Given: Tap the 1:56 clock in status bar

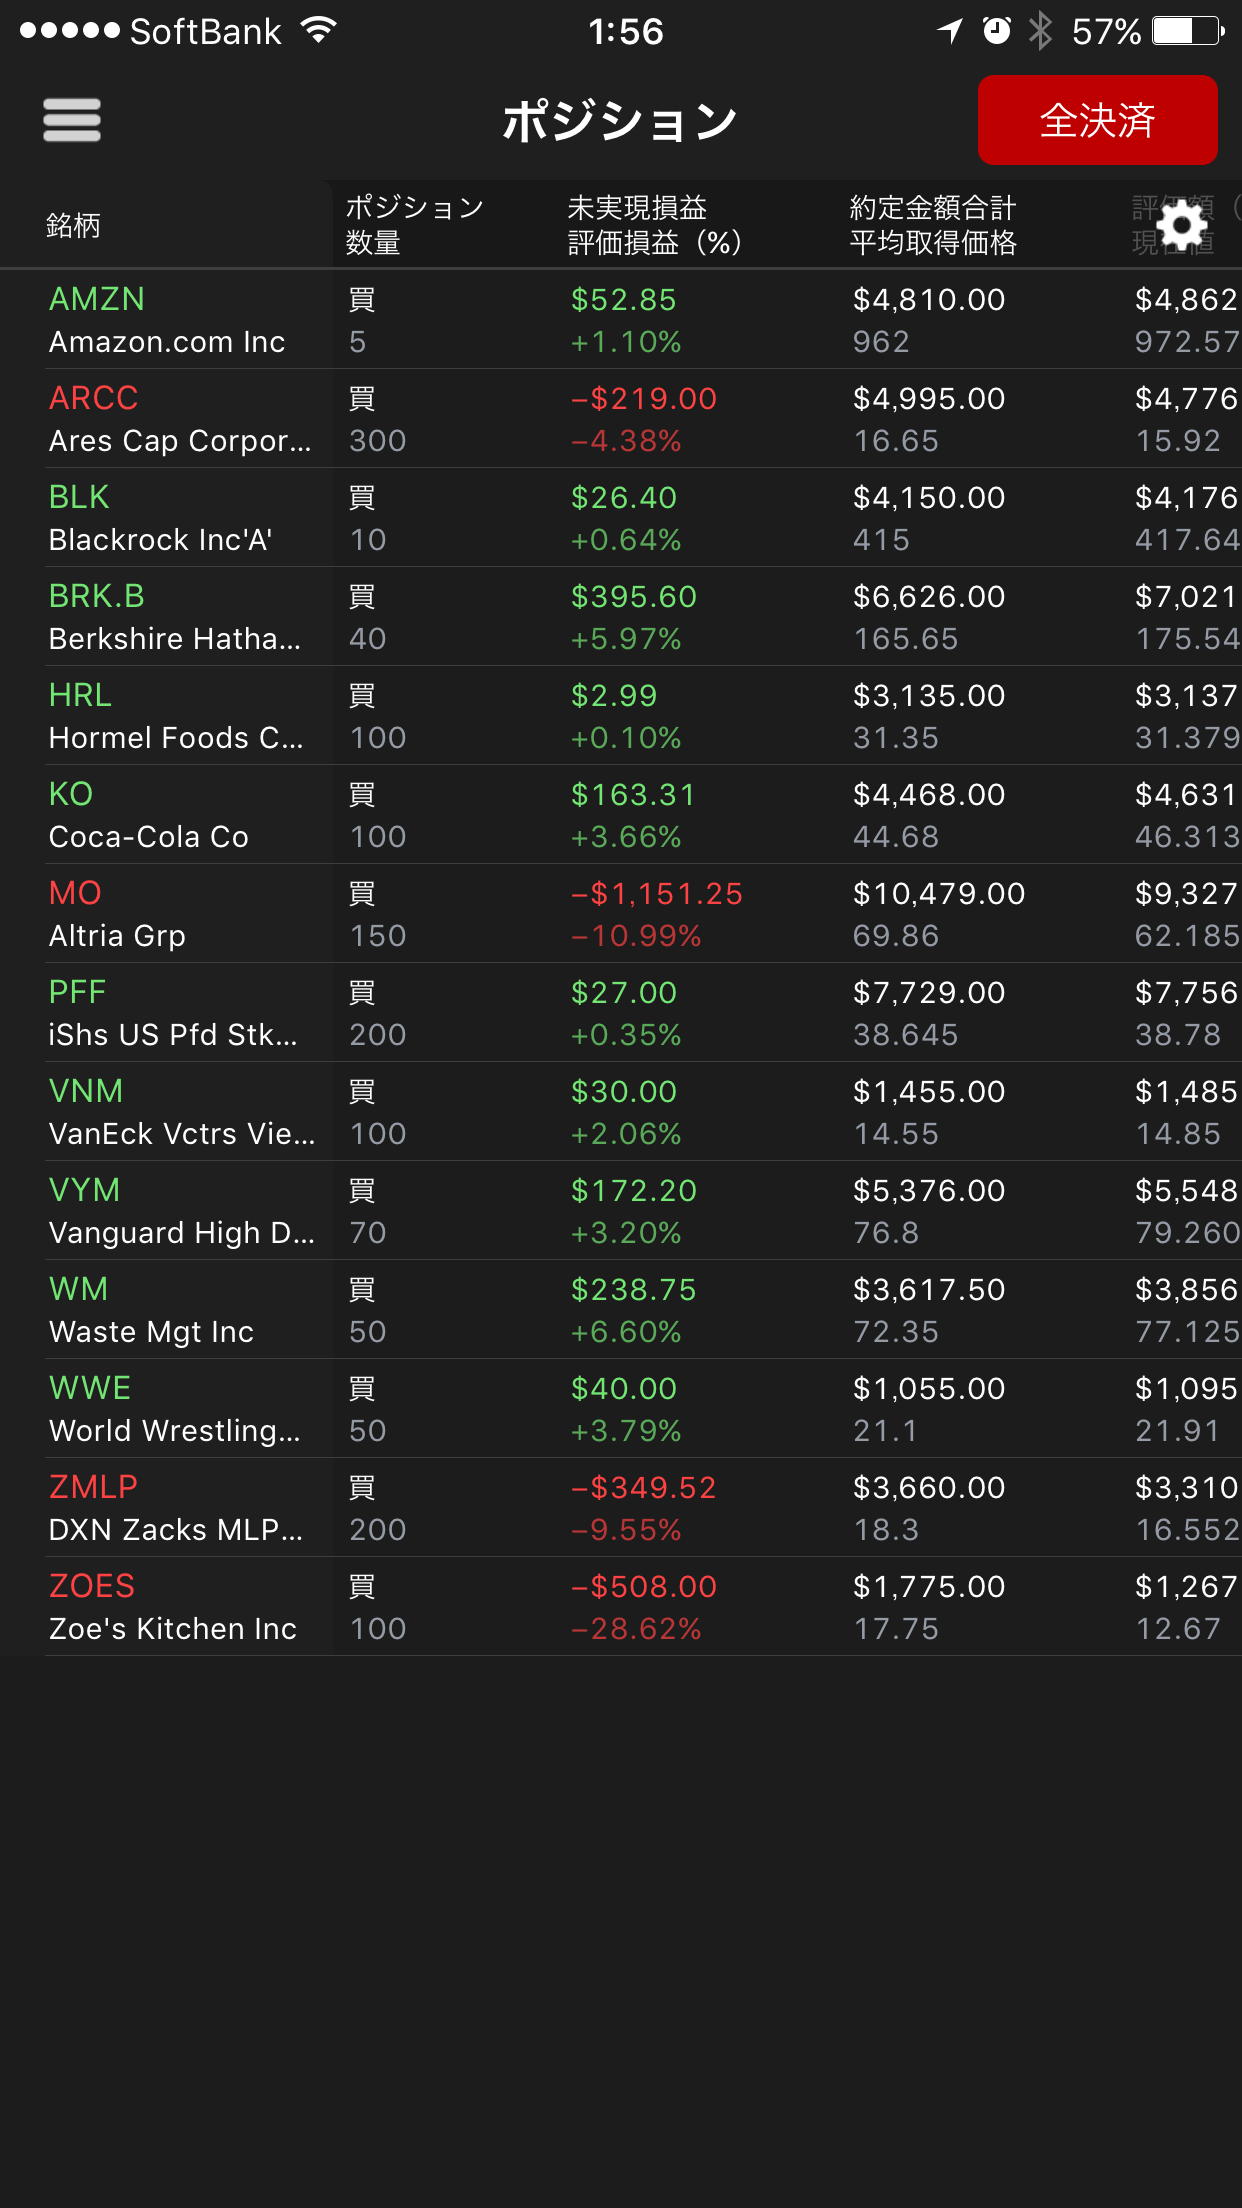Looking at the screenshot, I should 626,31.
